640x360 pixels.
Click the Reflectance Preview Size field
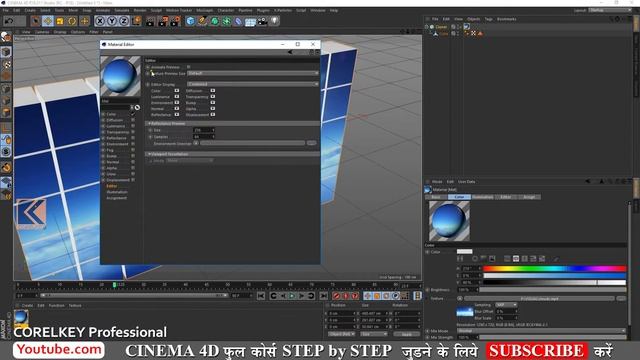point(204,130)
